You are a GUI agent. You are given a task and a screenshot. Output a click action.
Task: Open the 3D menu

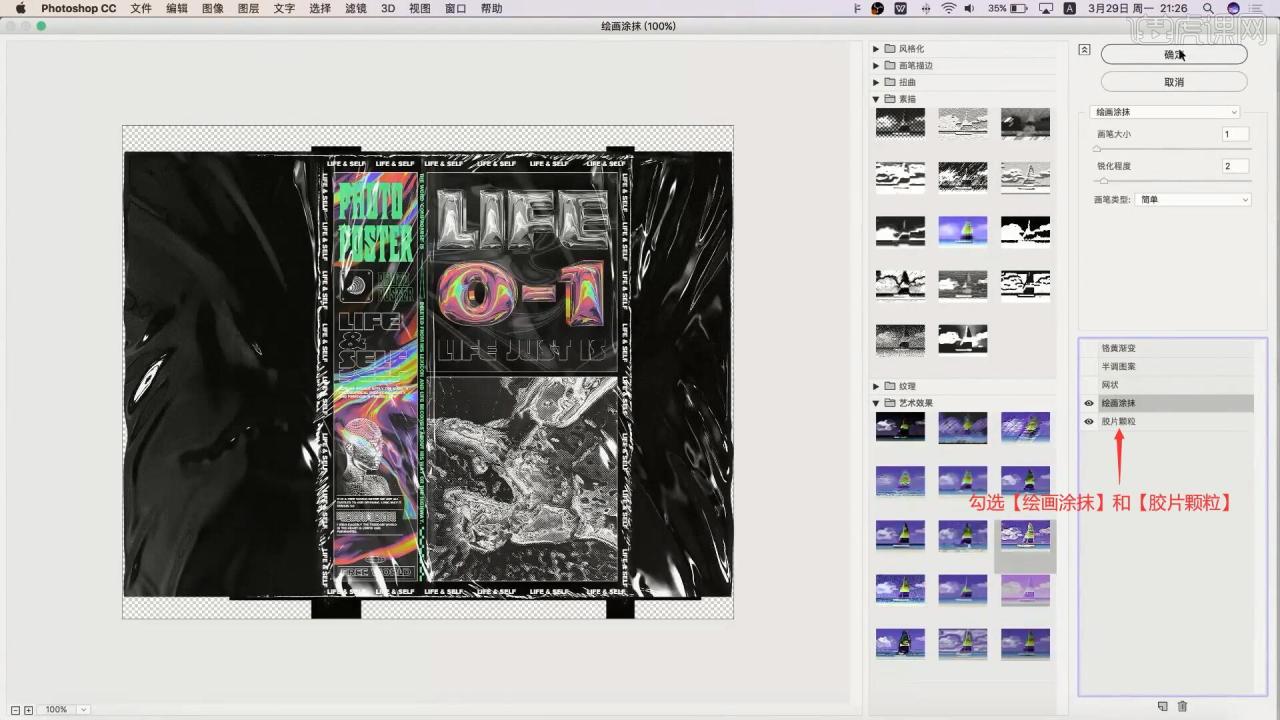[x=388, y=8]
